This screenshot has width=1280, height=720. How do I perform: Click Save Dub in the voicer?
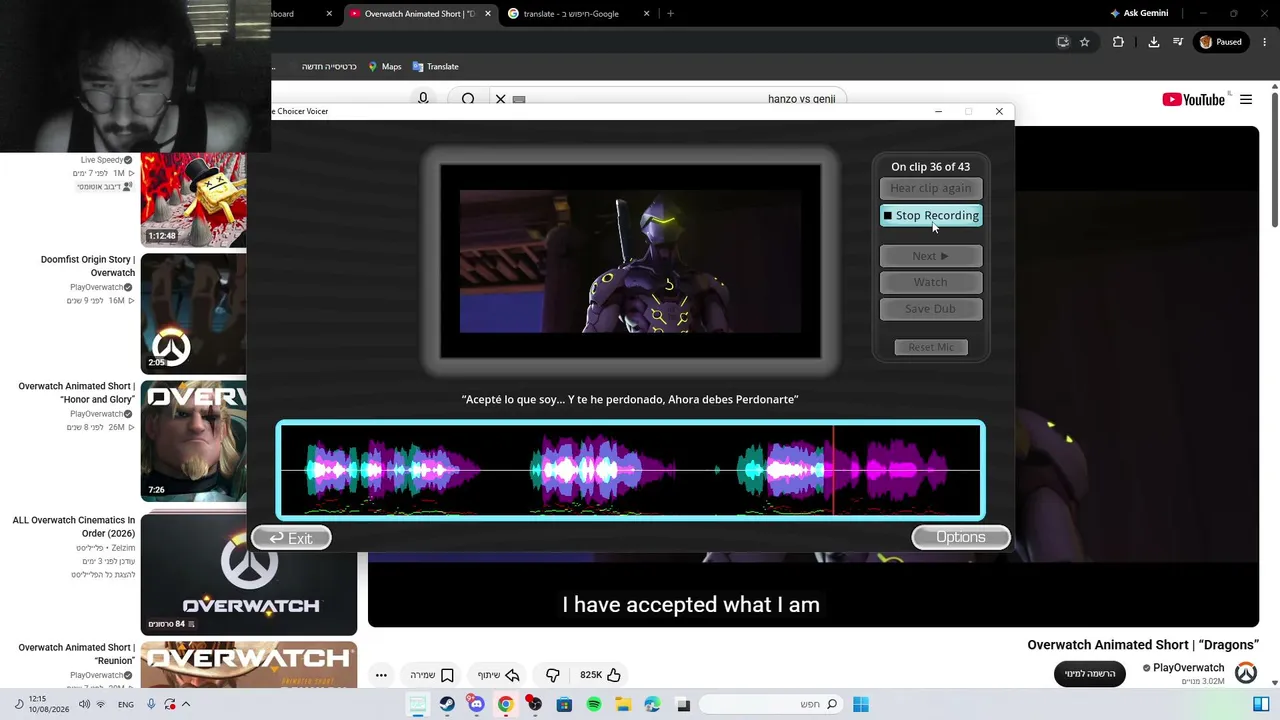click(x=931, y=309)
